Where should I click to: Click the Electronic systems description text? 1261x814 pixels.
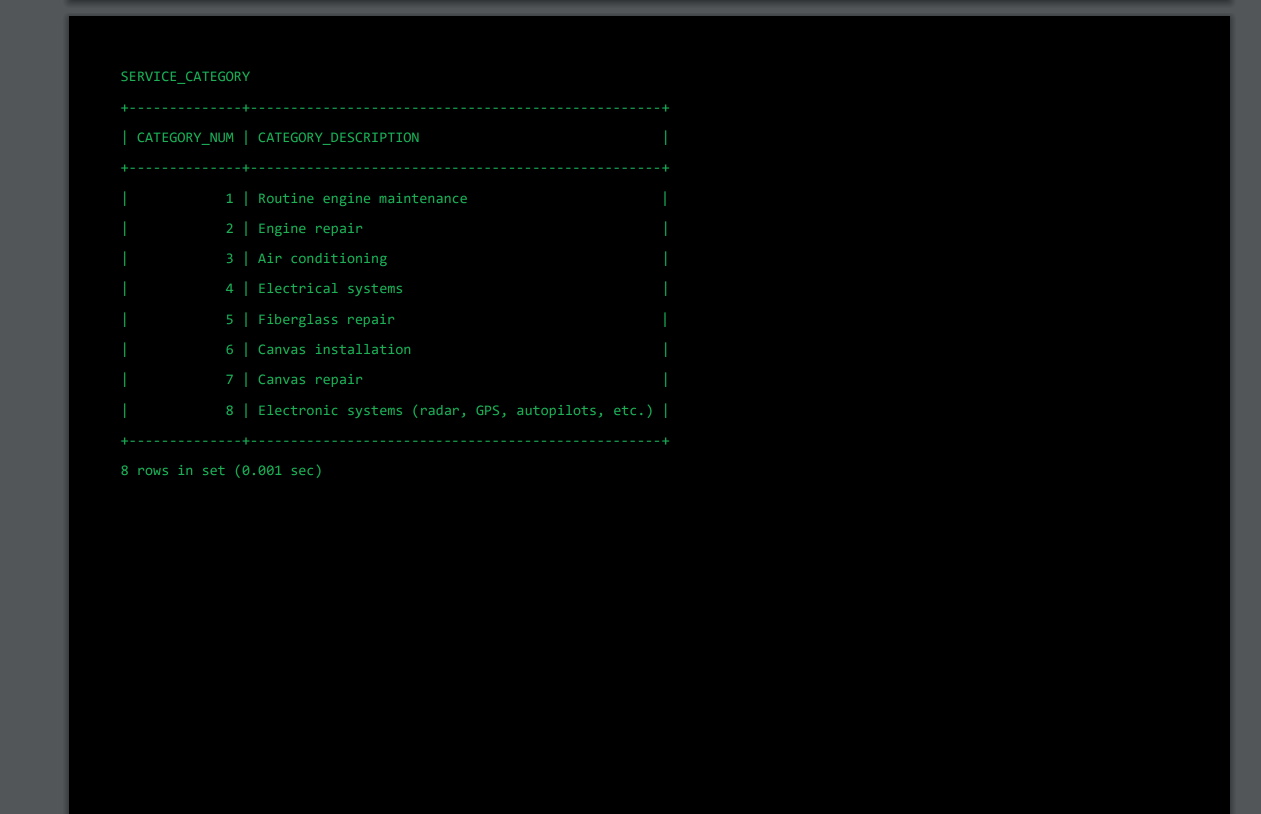[x=455, y=410]
